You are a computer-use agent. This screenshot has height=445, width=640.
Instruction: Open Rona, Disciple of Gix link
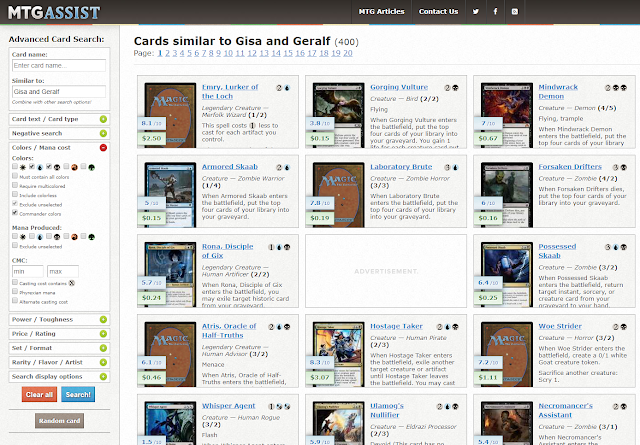pyautogui.click(x=227, y=251)
